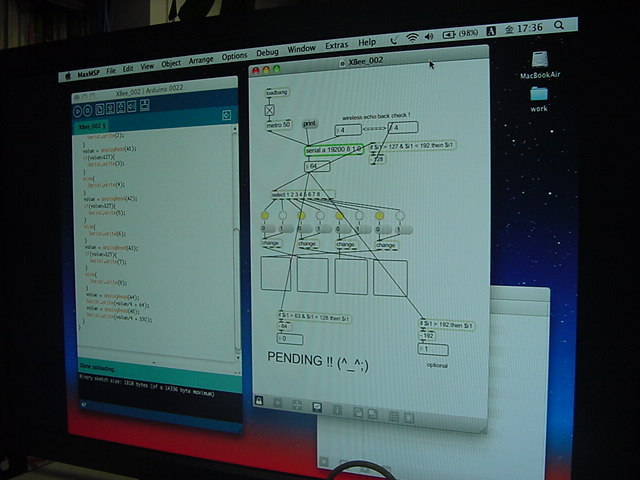Click the last 1 message box on the right

coord(405,230)
